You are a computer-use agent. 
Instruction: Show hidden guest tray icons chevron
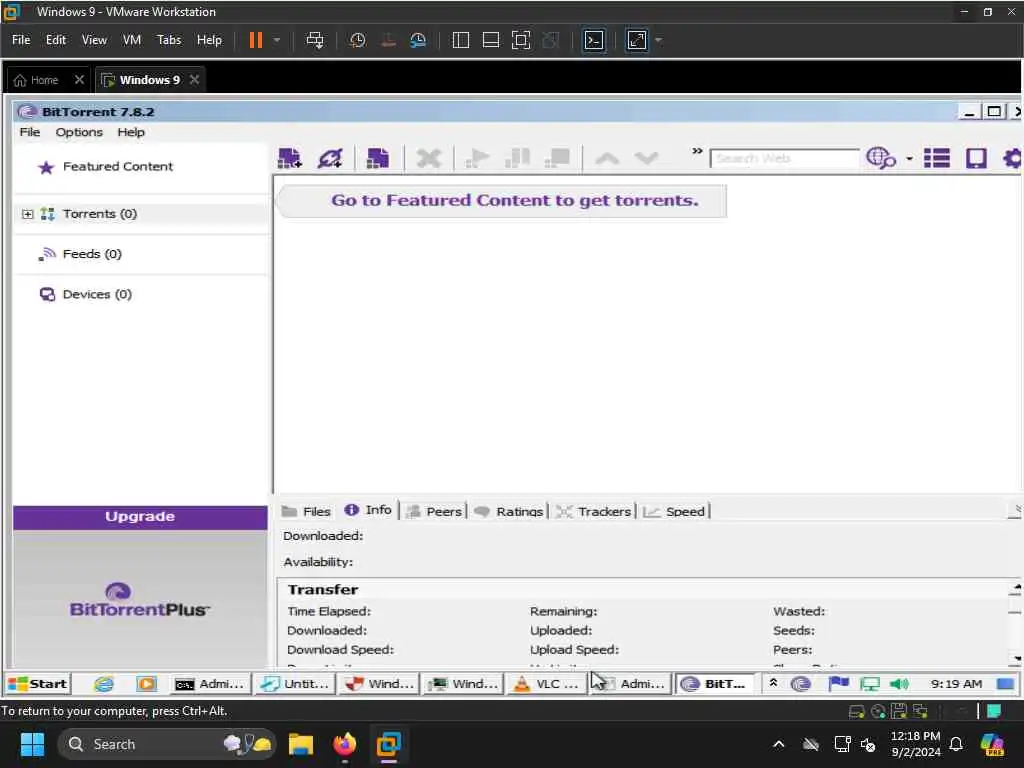pyautogui.click(x=773, y=682)
